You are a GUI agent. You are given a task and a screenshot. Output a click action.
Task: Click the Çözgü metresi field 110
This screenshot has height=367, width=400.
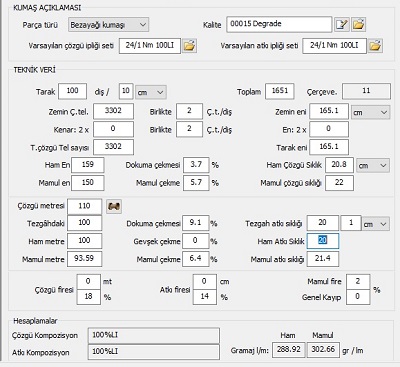[x=85, y=207]
